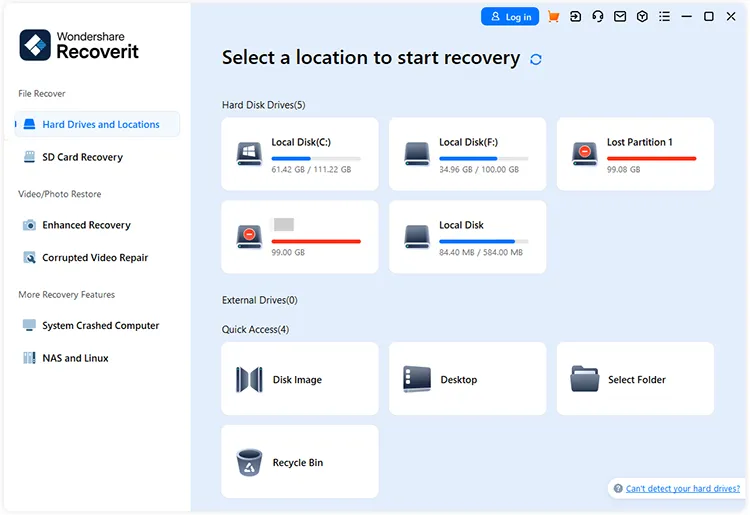Image resolution: width=750 pixels, height=515 pixels.
Task: Choose Disk Image quick access
Action: point(300,379)
